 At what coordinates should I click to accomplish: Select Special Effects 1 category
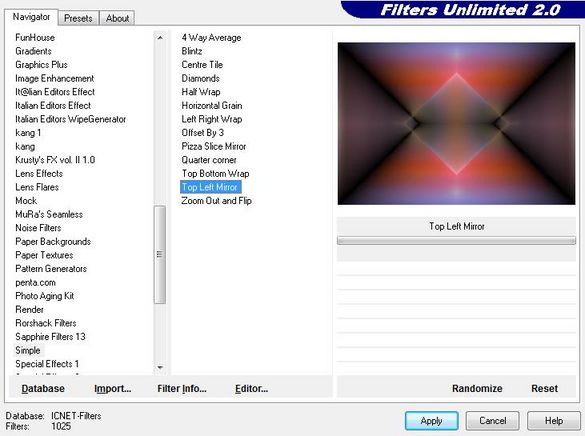coord(47,364)
